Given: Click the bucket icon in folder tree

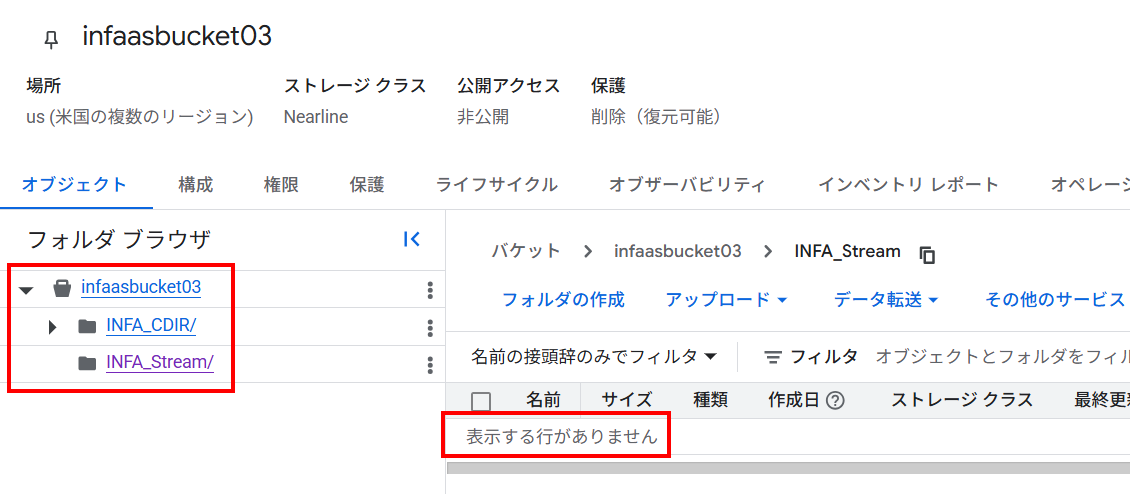Looking at the screenshot, I should click(x=63, y=288).
